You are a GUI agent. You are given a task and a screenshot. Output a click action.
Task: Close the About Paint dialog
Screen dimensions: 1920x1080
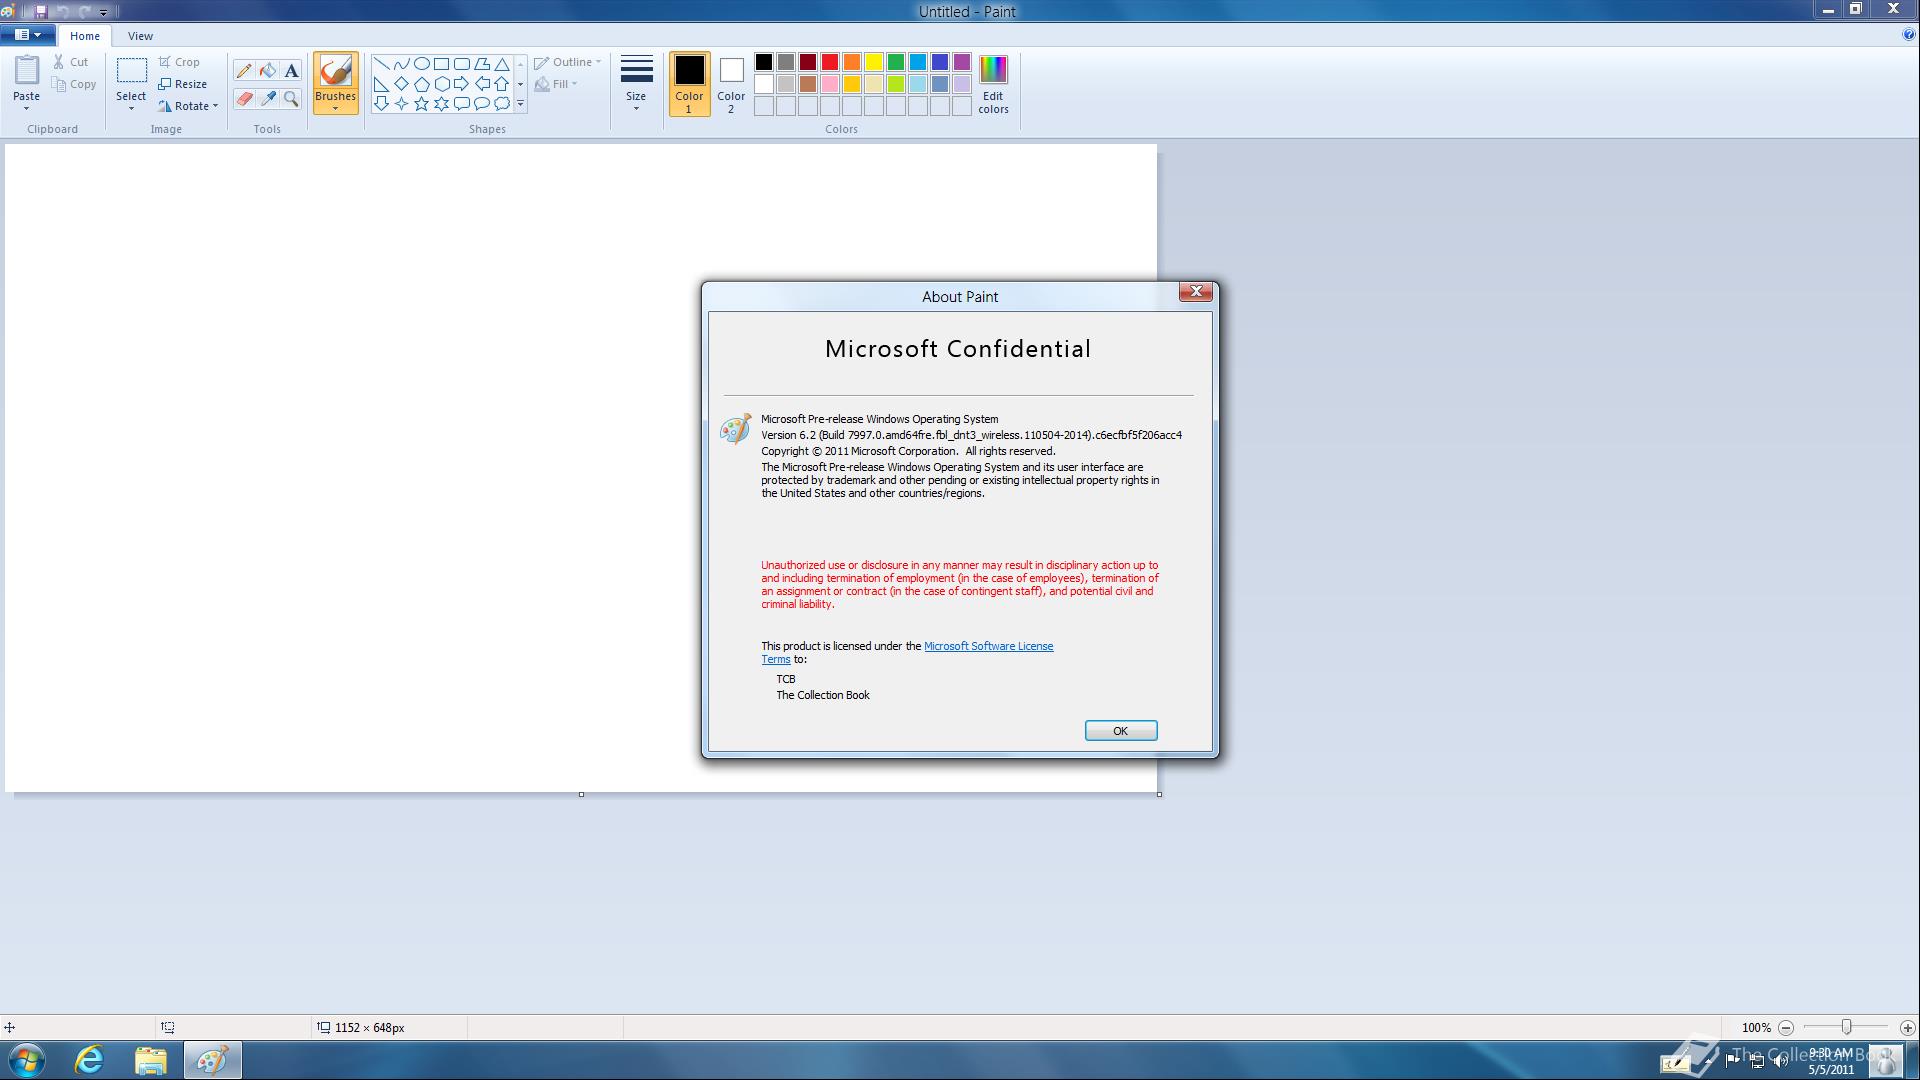[x=1196, y=291]
